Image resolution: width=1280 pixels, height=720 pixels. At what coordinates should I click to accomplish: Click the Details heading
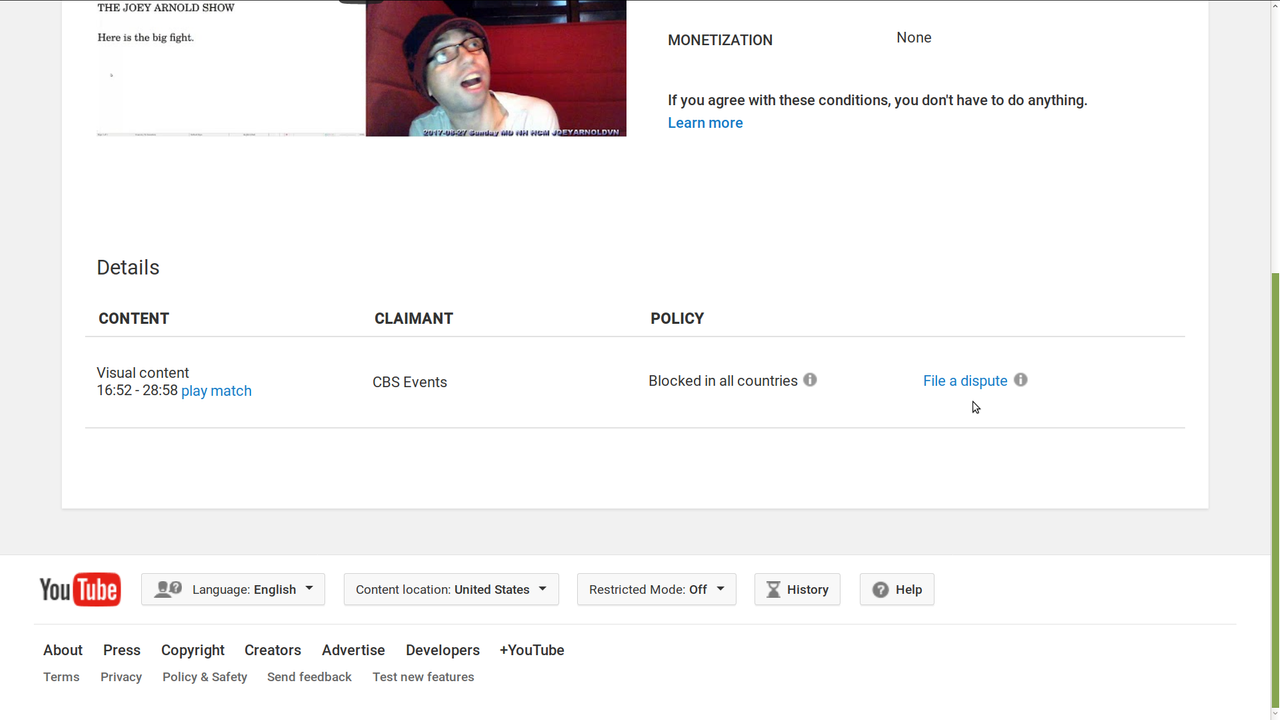pyautogui.click(x=128, y=267)
